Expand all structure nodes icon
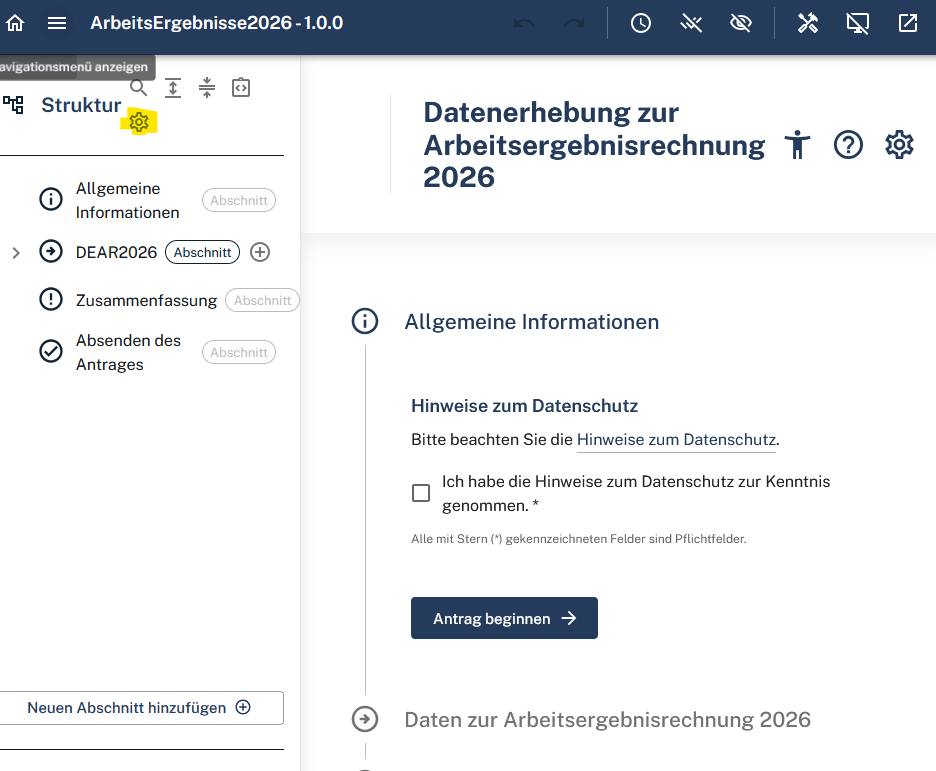This screenshot has width=936, height=771. pos(173,88)
